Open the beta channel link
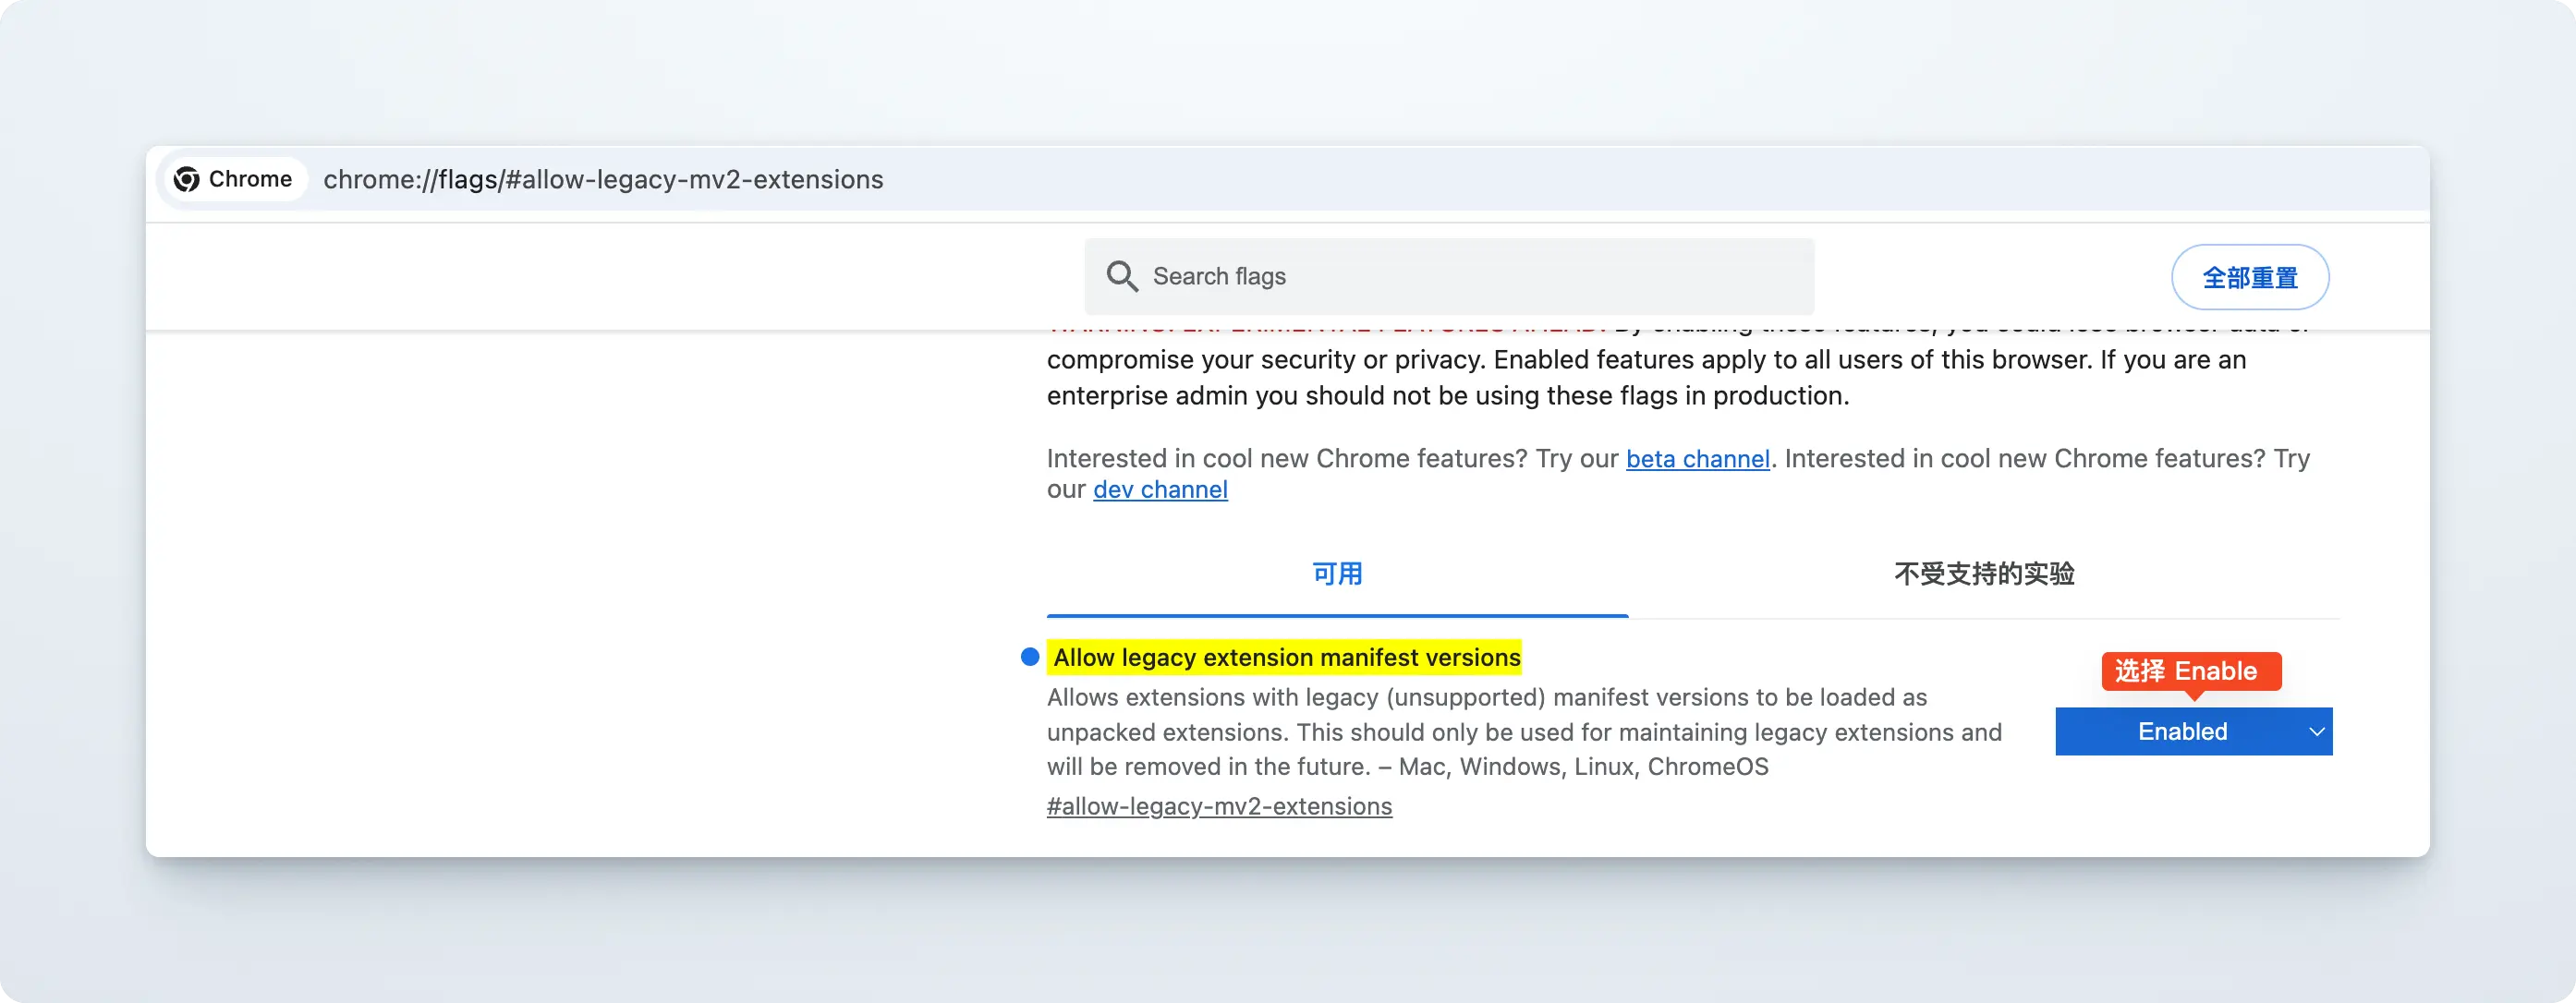Image resolution: width=2576 pixels, height=1003 pixels. (1698, 459)
